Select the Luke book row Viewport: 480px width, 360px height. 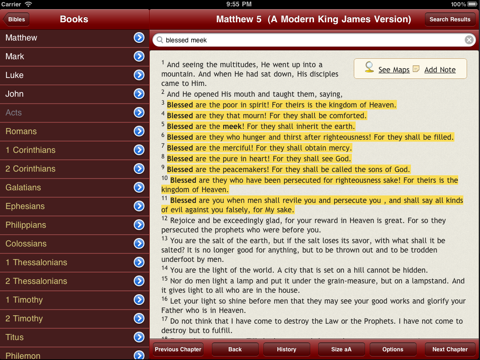point(74,75)
